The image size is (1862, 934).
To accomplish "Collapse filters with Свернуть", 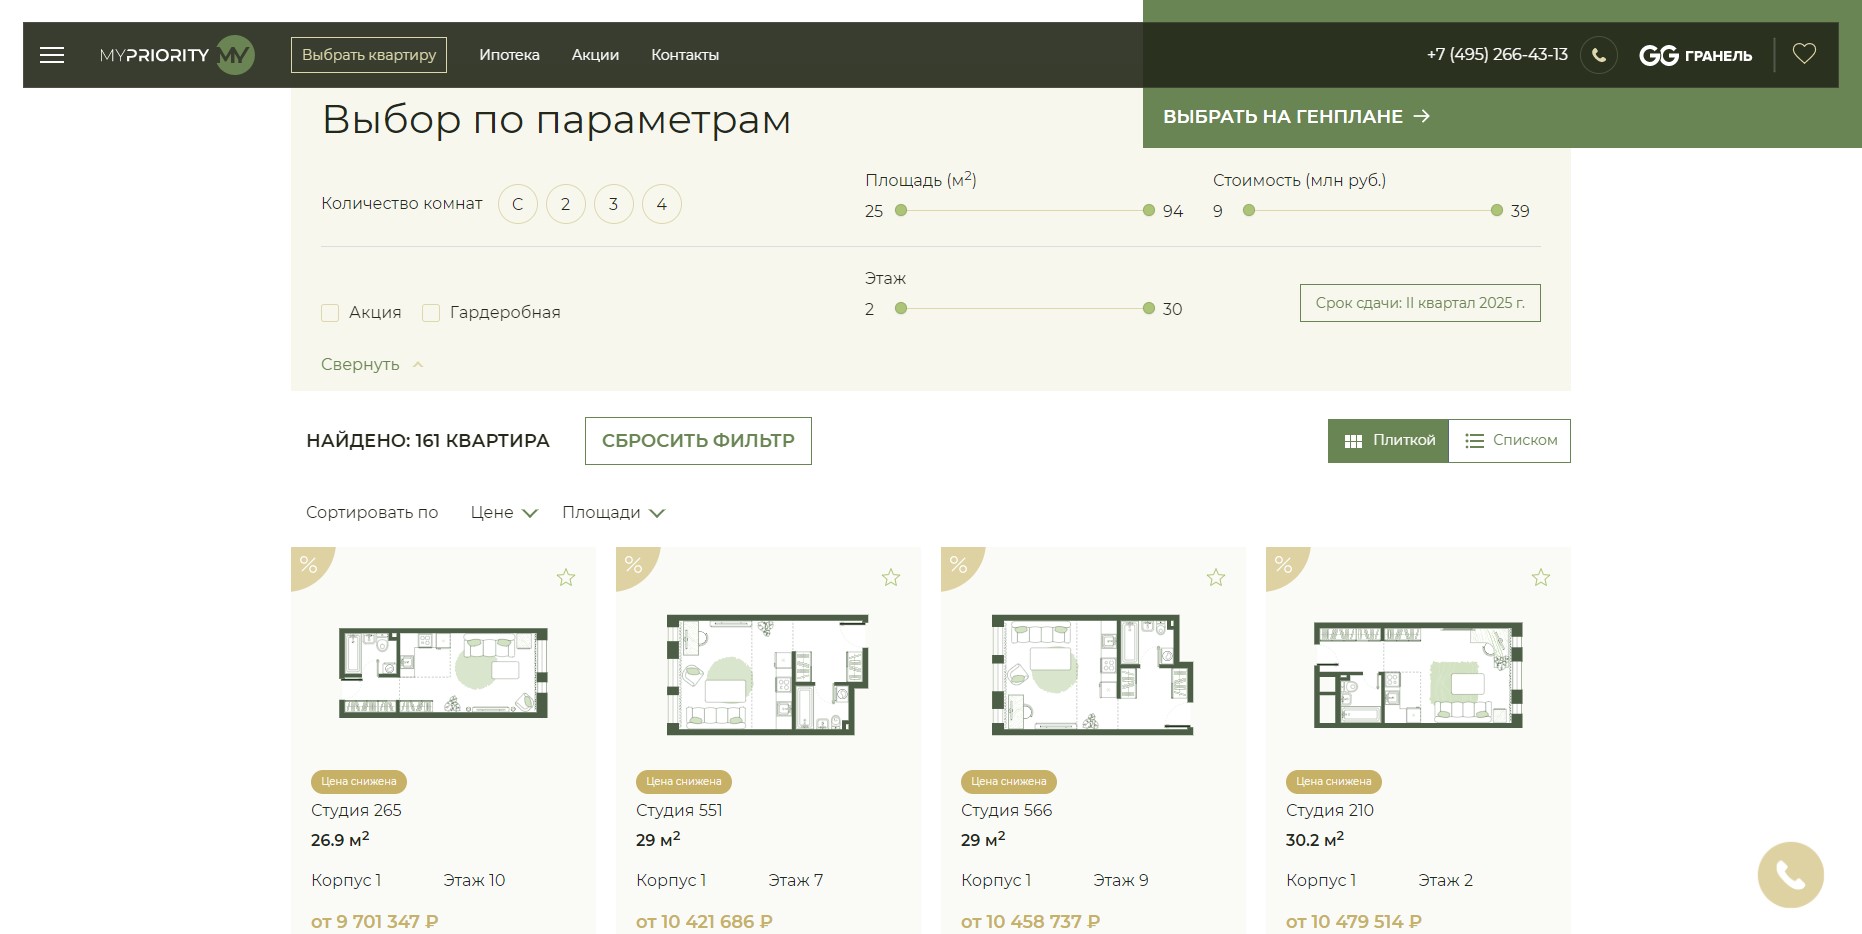I will tap(372, 365).
